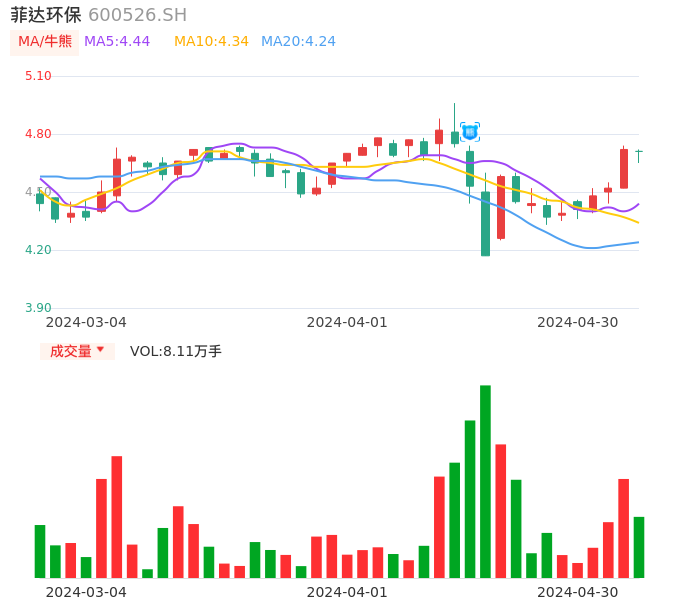Select the 成交量 volume tab
This screenshot has height=606, width=686.
pyautogui.click(x=71, y=351)
